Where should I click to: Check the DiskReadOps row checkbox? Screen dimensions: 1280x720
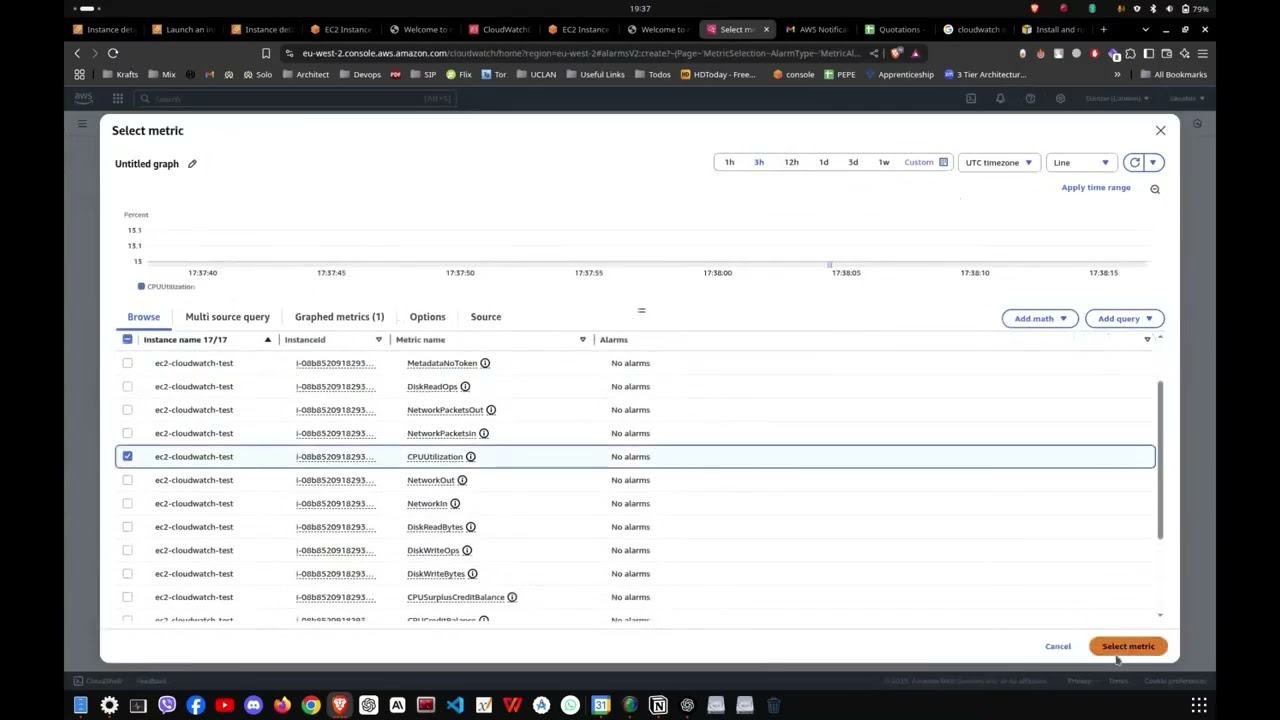click(x=127, y=386)
